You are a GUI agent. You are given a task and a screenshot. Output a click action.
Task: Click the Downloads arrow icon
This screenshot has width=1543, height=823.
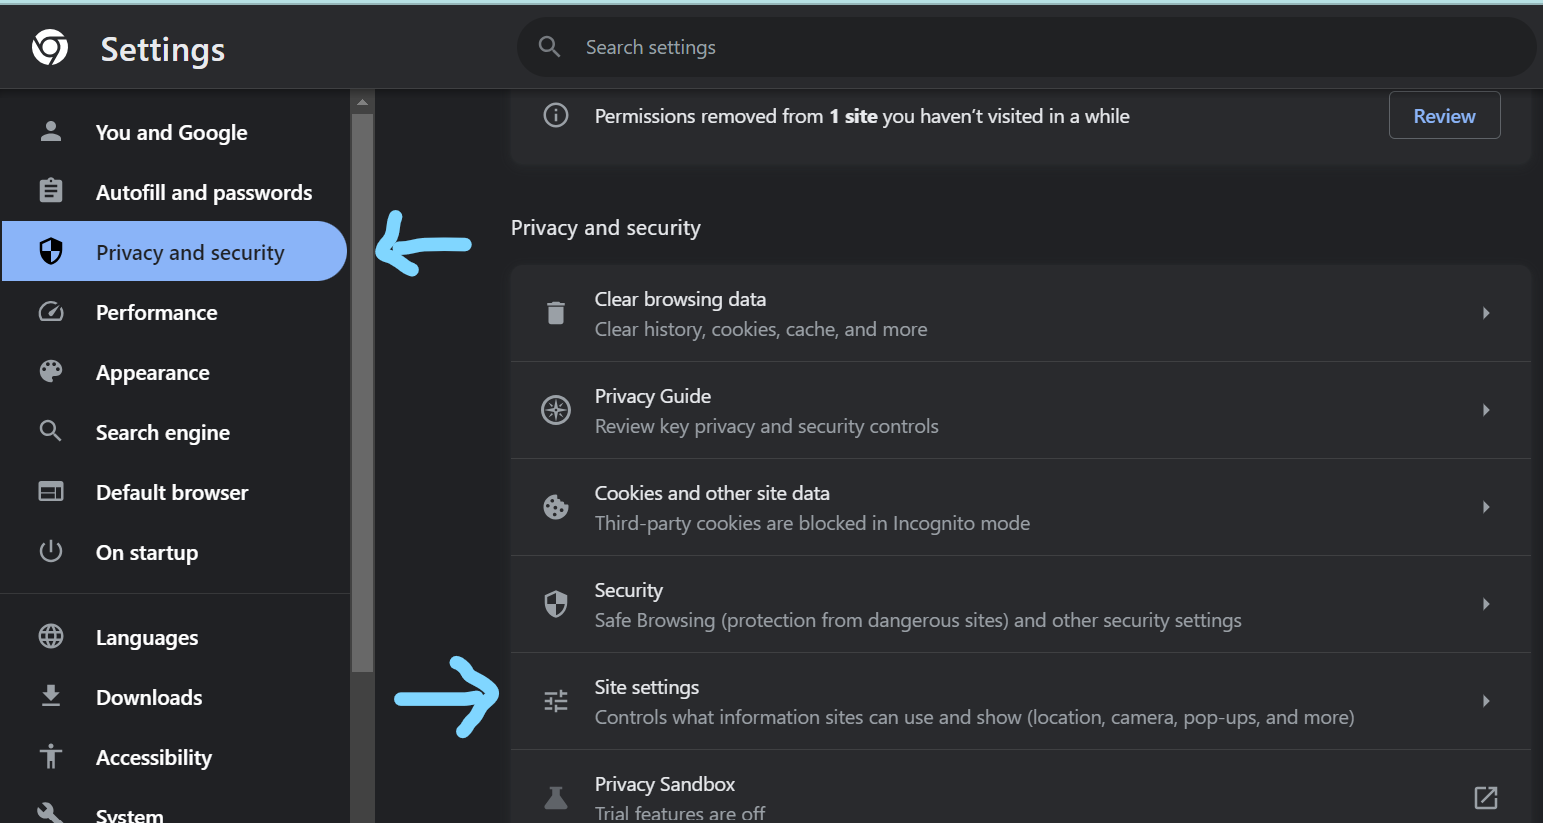pyautogui.click(x=51, y=696)
